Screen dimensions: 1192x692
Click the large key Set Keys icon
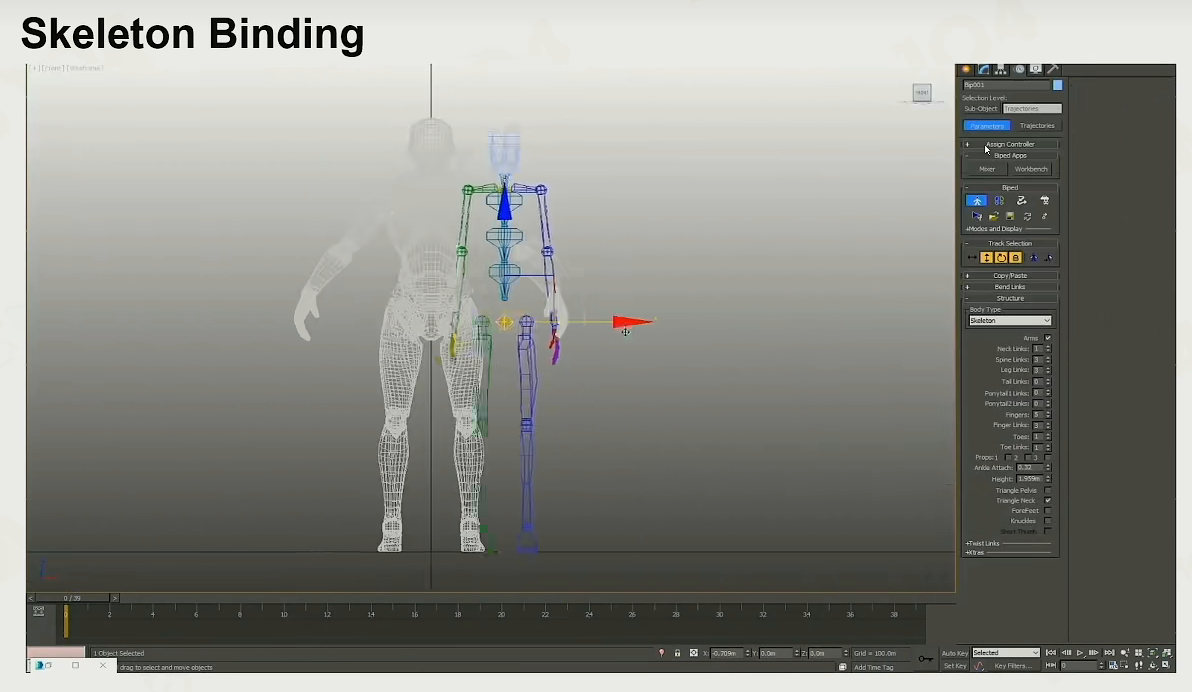[925, 659]
